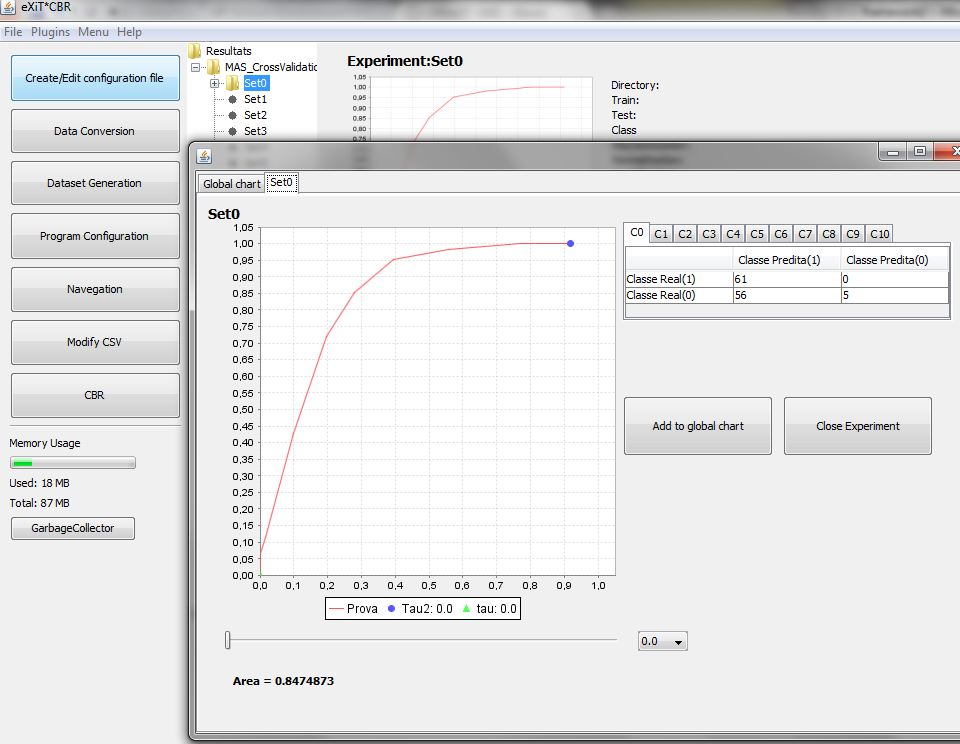Click the Java icon in the eXiT*CBR title bar
The image size is (960, 744).
[8, 7]
